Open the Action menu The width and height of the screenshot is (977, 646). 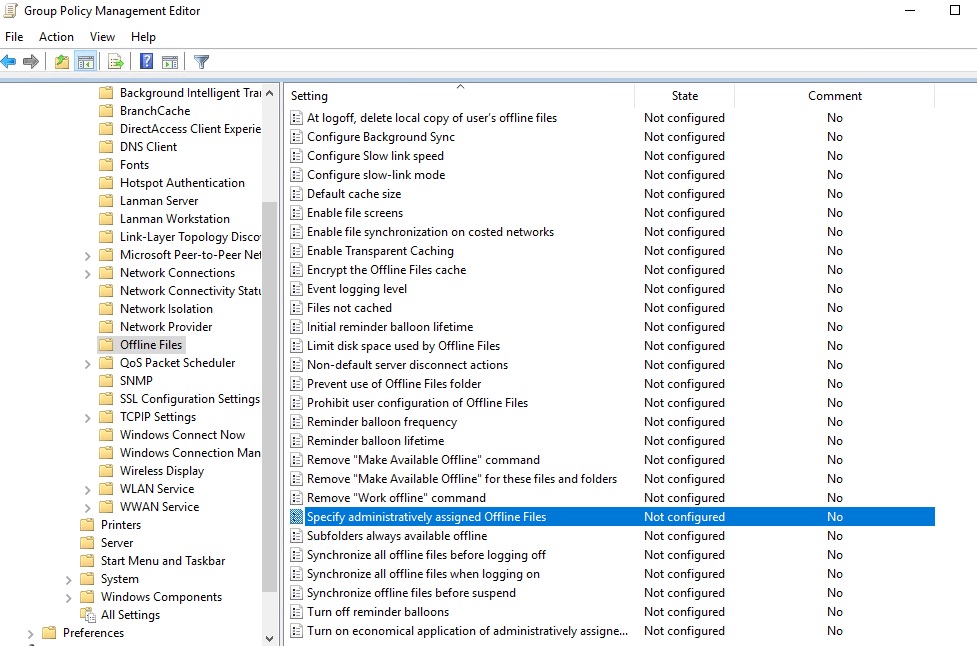56,37
